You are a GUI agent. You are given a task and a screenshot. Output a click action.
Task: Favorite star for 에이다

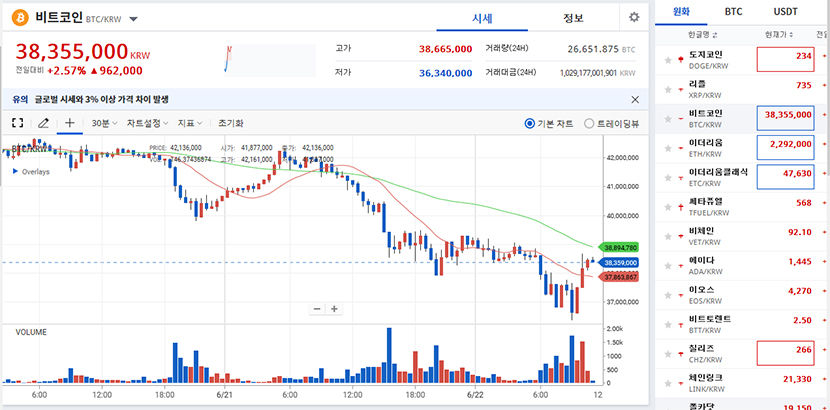pyautogui.click(x=668, y=266)
